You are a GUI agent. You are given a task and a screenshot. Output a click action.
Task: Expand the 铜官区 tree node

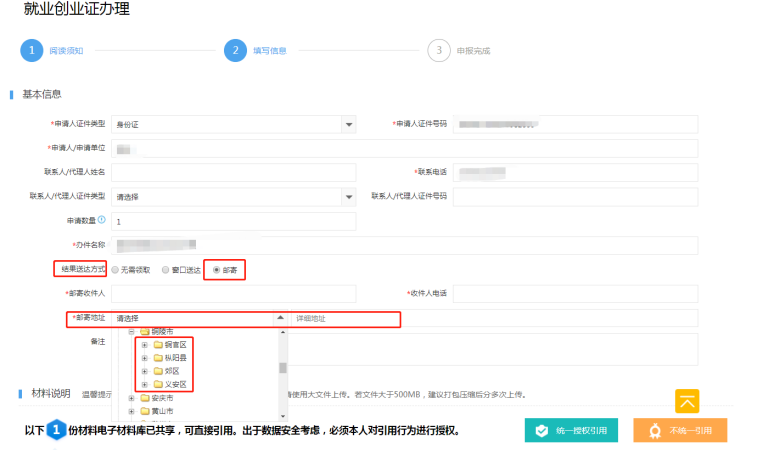point(145,345)
